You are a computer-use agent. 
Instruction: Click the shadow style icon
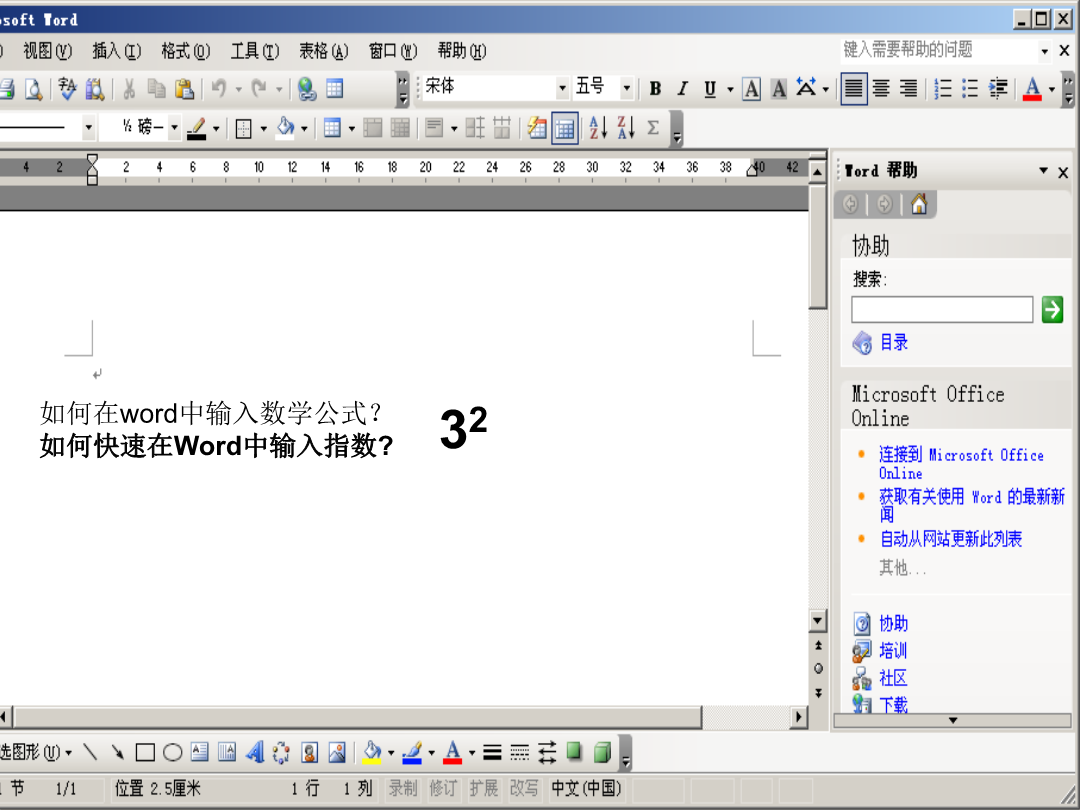point(574,751)
